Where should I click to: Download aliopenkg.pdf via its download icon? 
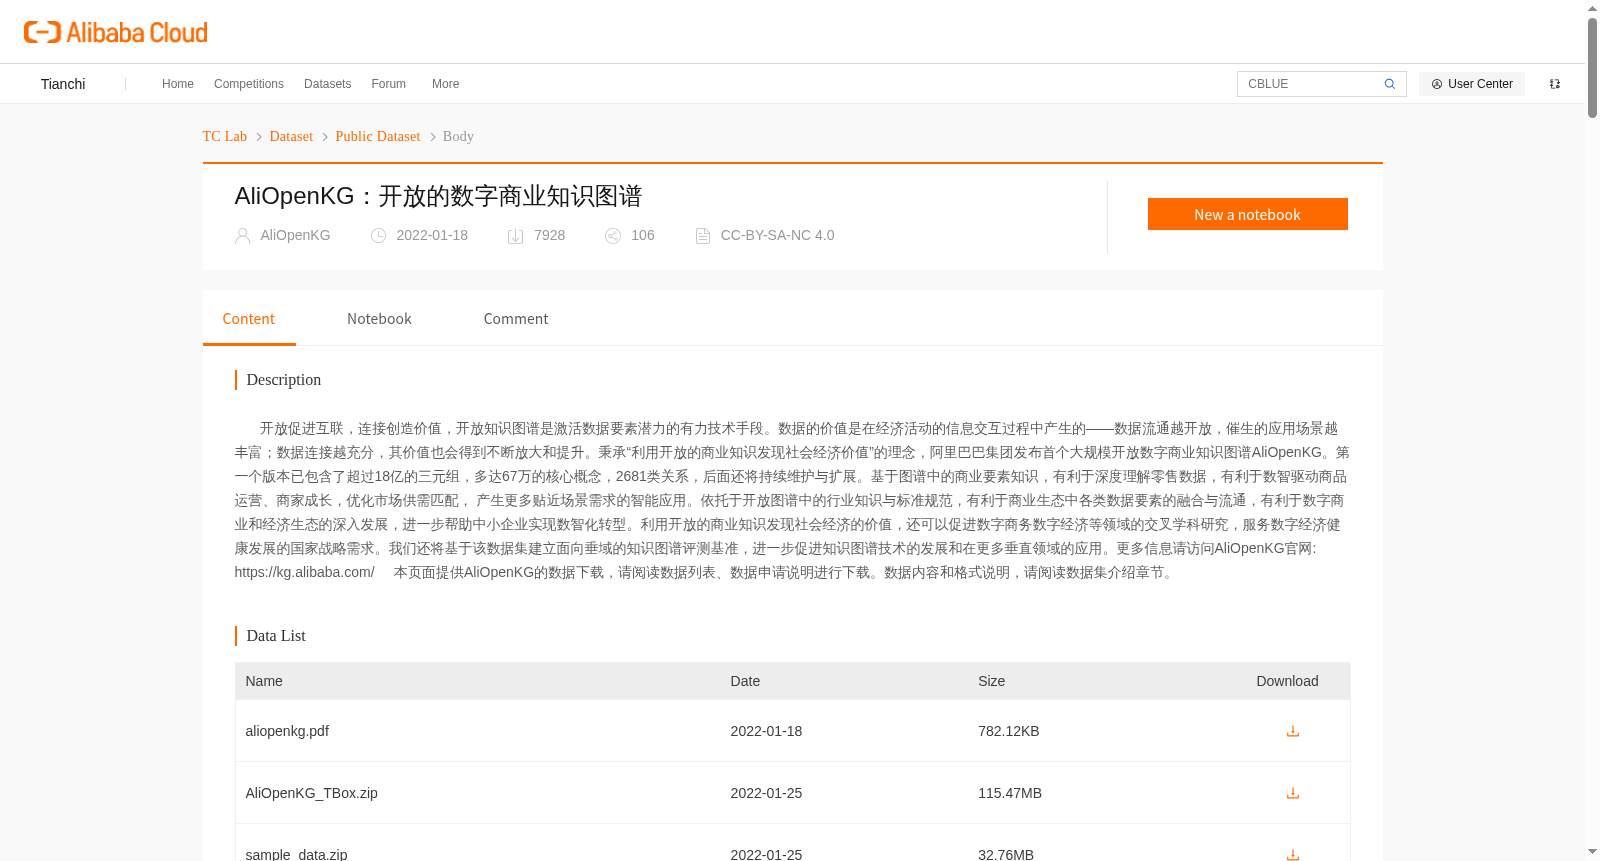[x=1293, y=731]
